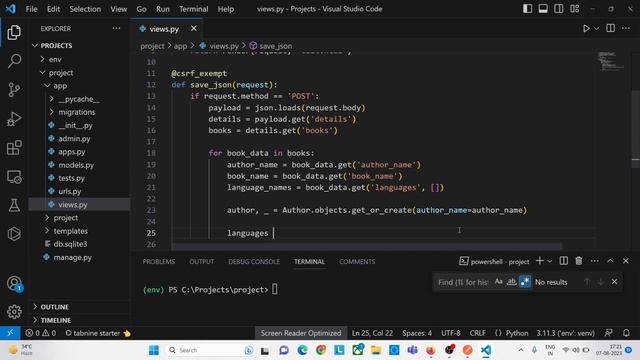Show errors and warnings count in status bar
640x360 pixels.
pyautogui.click(x=41, y=333)
